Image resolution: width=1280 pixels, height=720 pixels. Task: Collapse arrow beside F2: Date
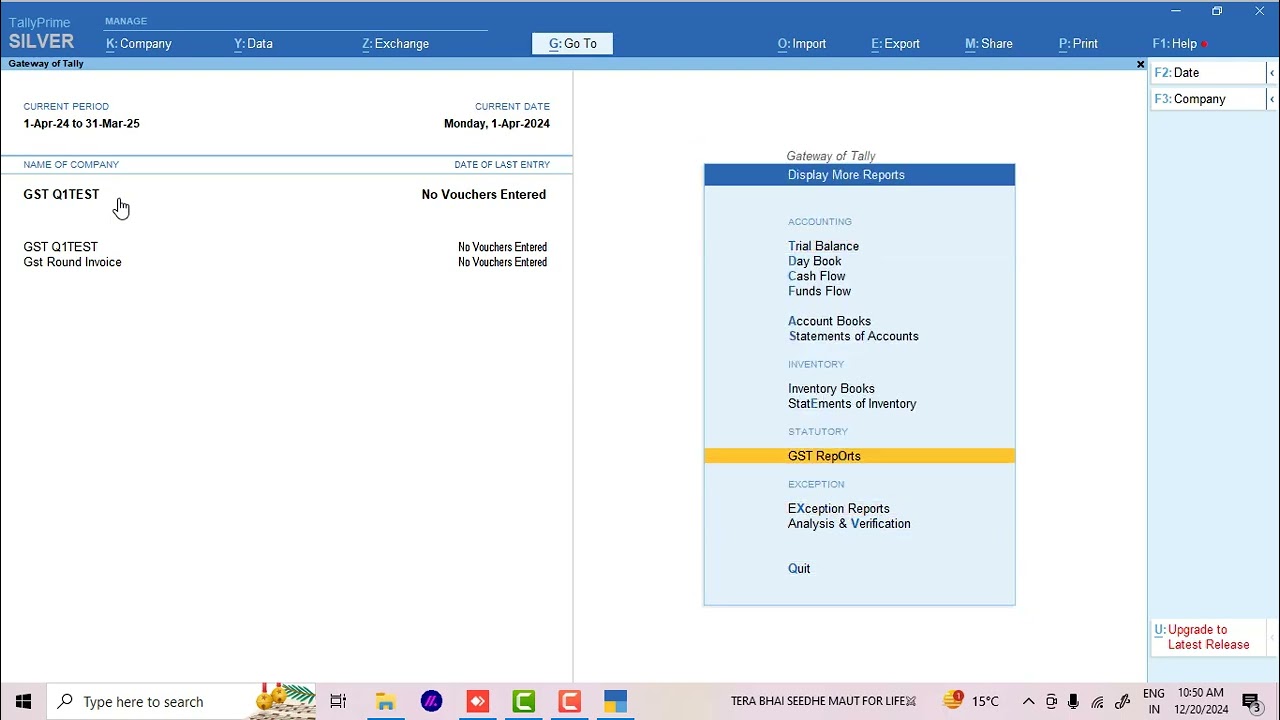click(1271, 73)
